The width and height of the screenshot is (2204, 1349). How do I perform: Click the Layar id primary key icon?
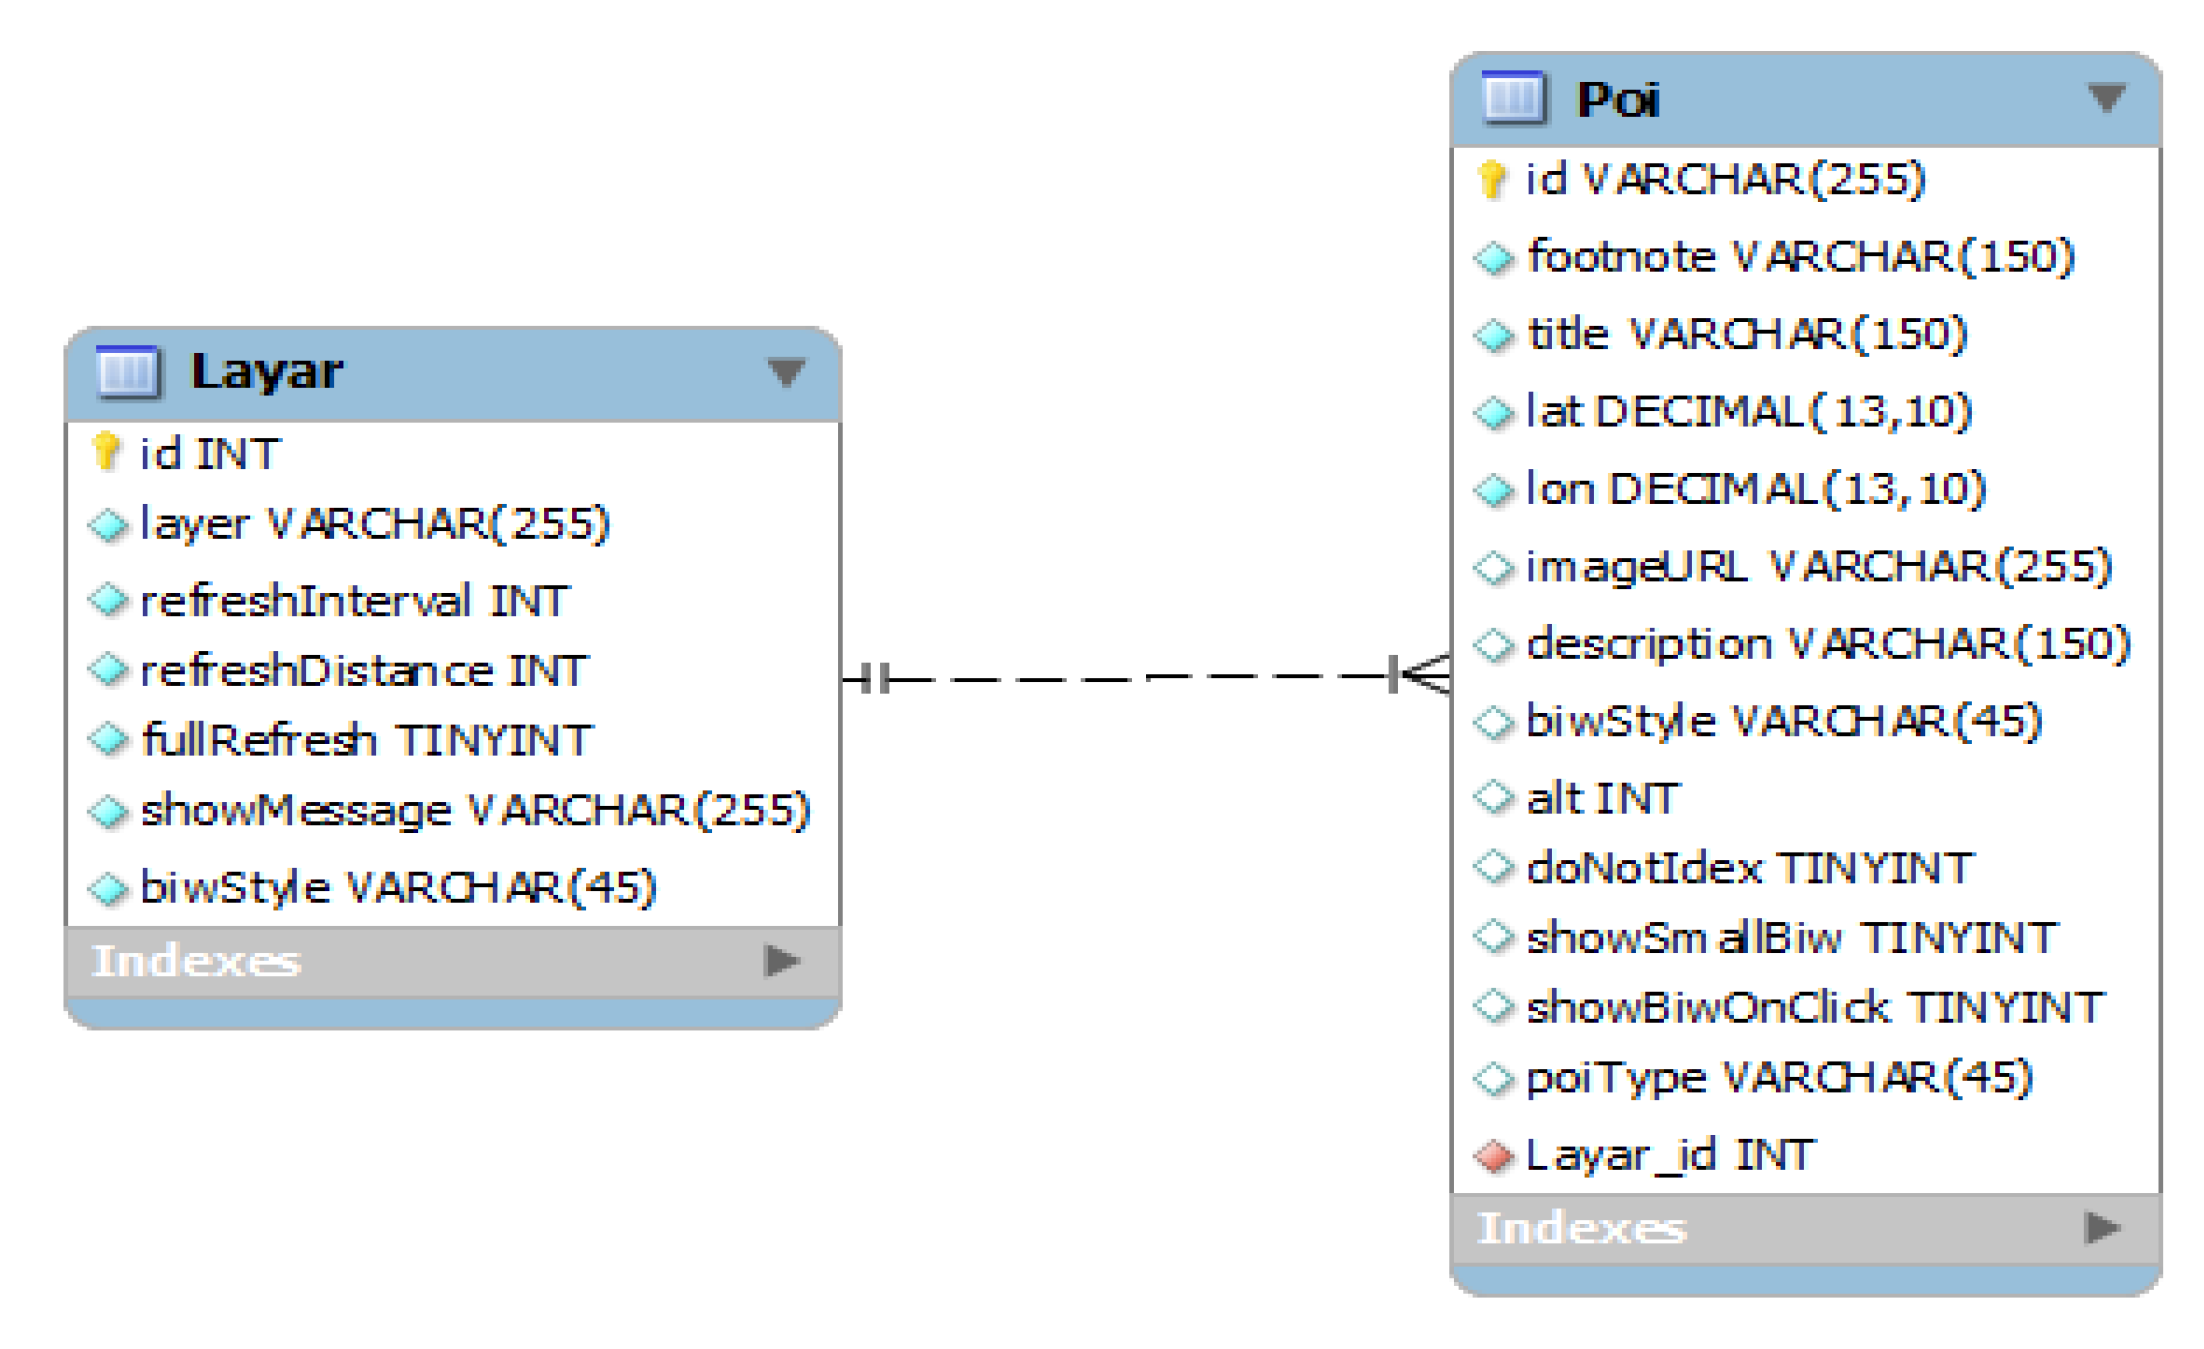point(106,452)
